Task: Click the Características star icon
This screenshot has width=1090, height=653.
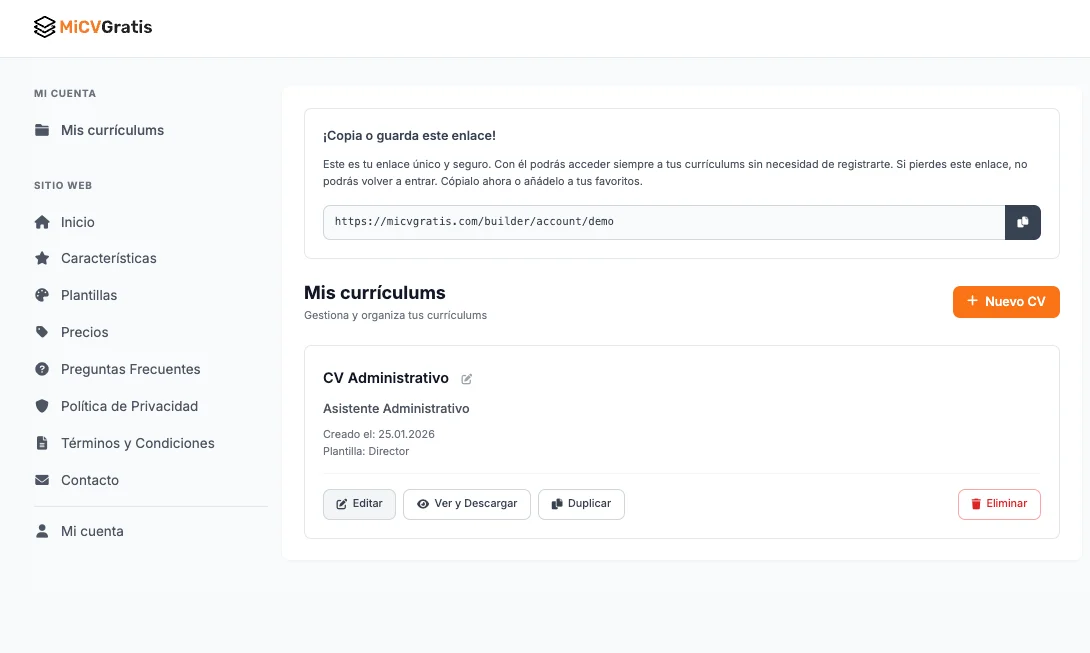Action: point(42,258)
